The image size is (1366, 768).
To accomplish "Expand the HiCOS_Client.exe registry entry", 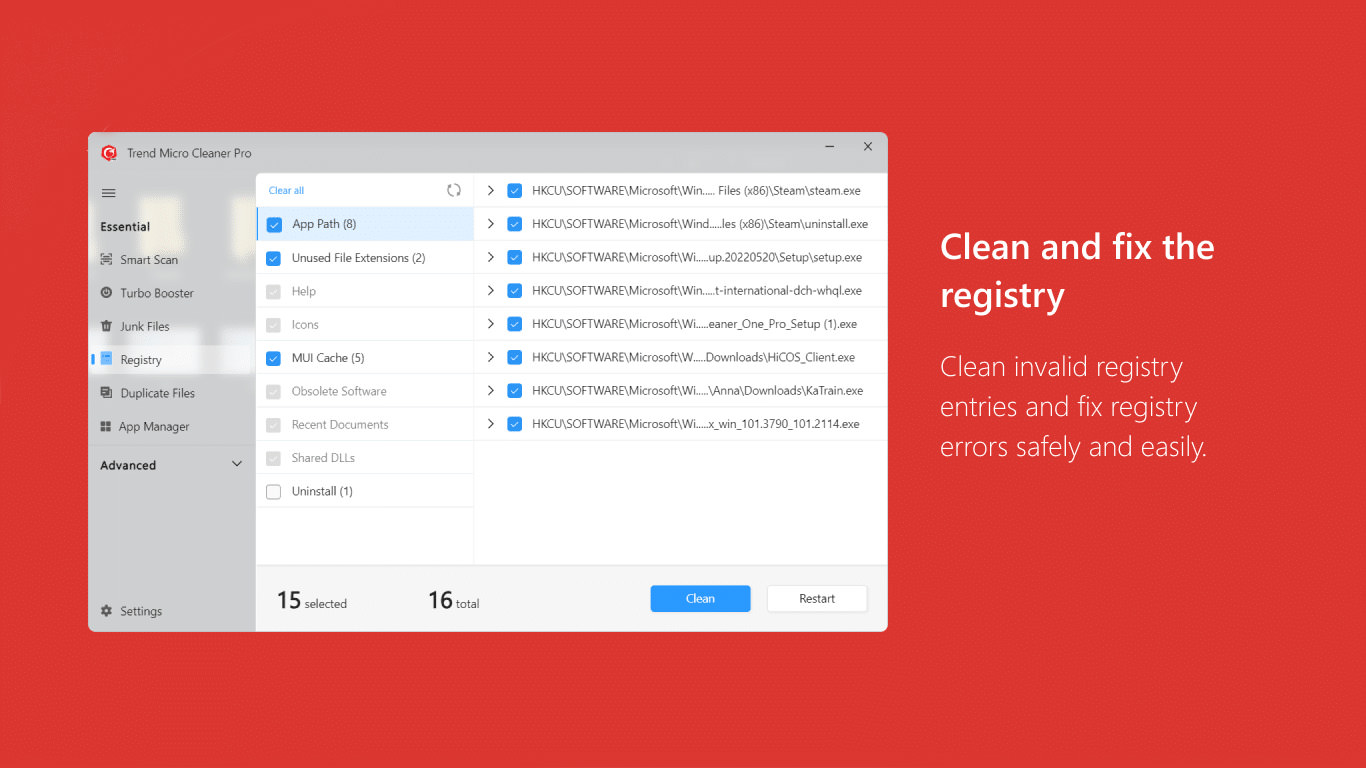I will click(491, 357).
